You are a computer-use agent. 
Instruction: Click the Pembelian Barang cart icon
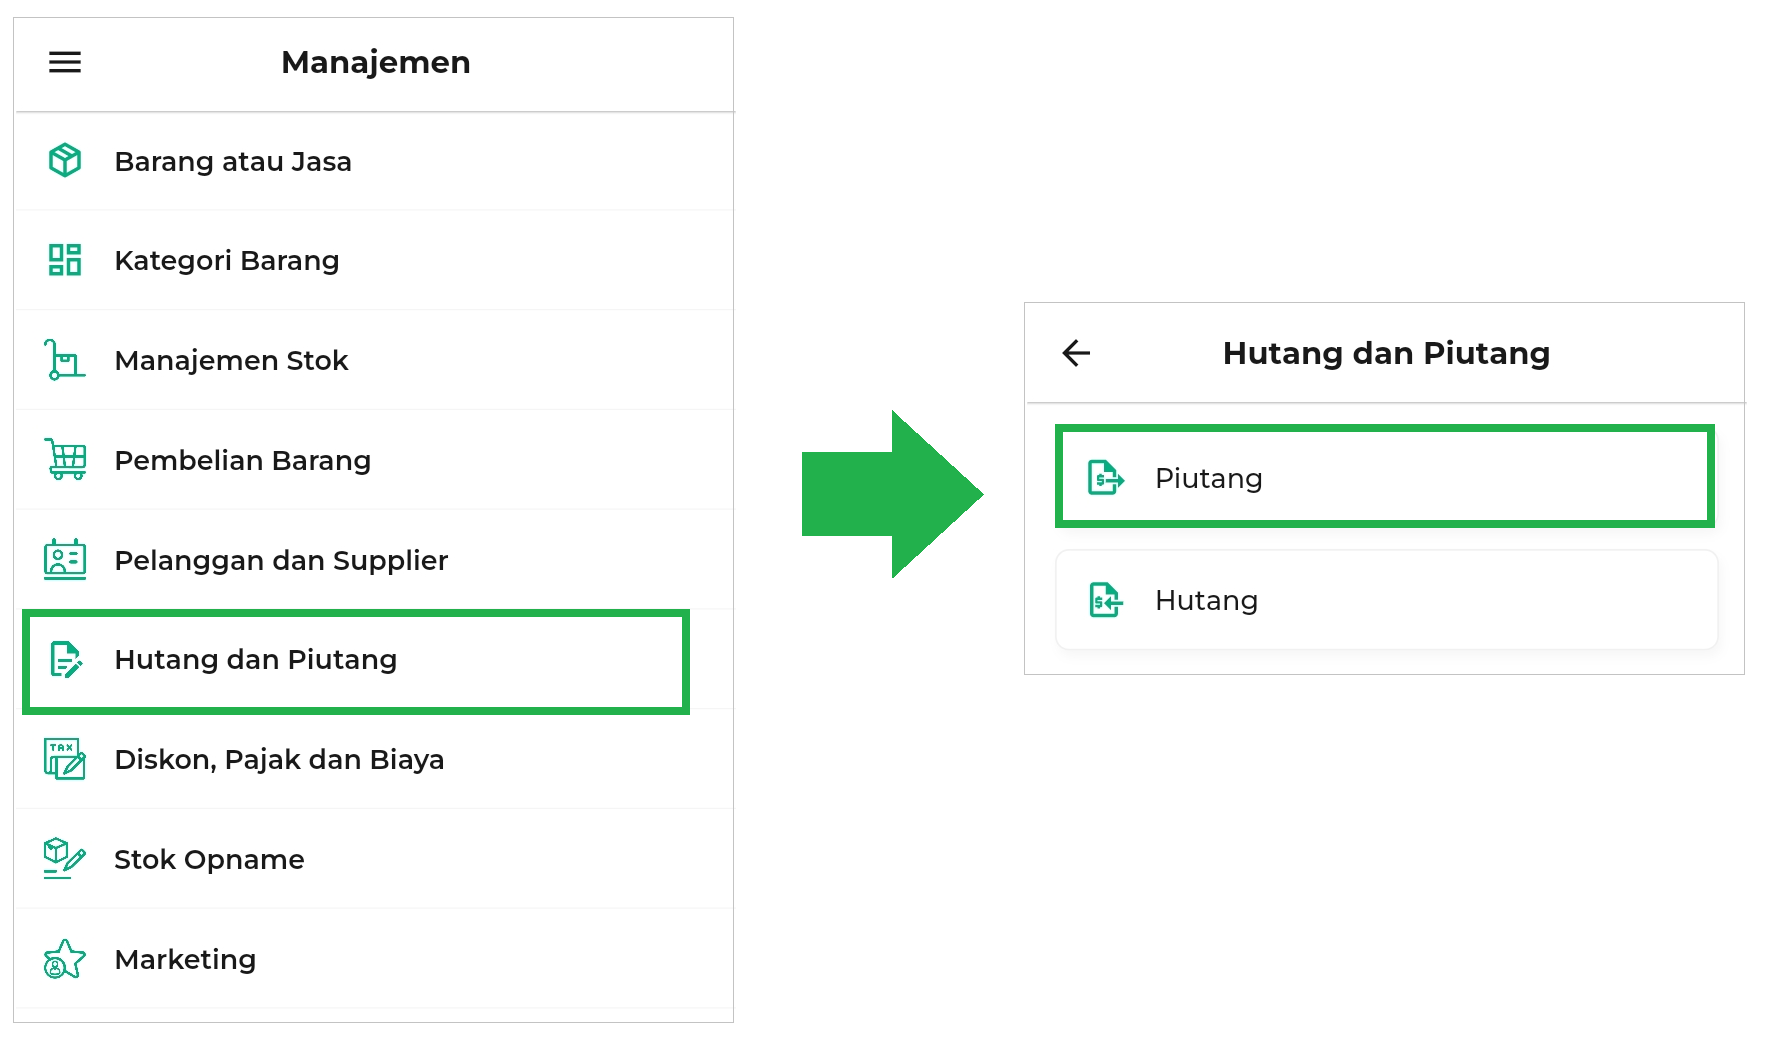[x=65, y=459]
